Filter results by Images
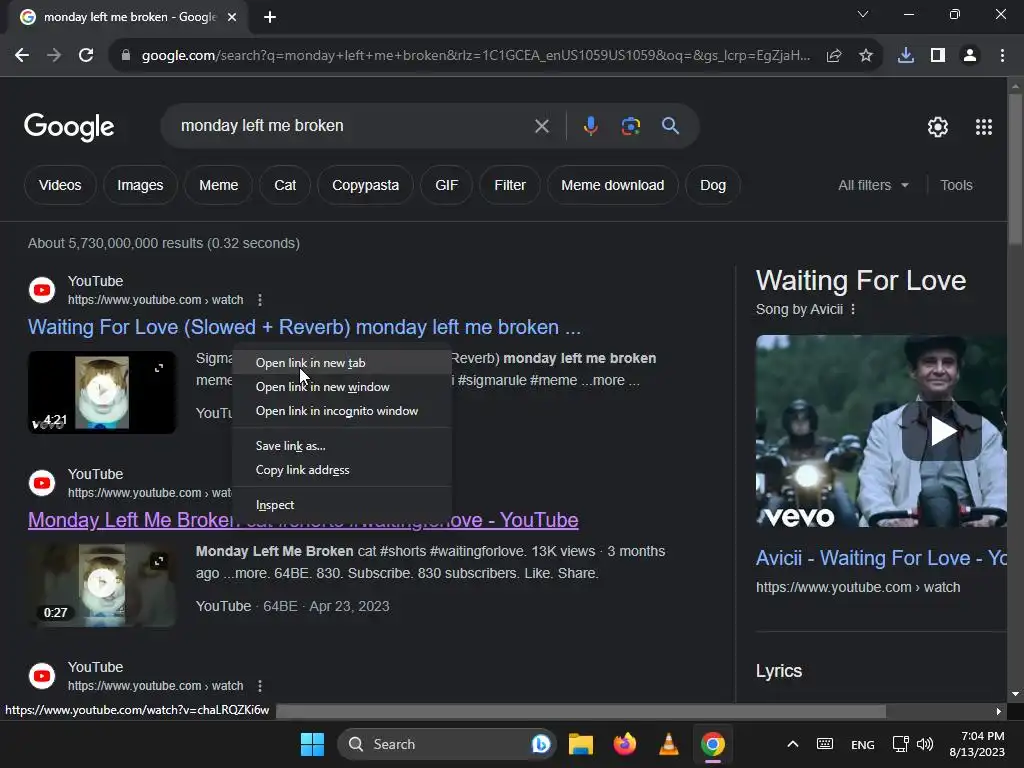The height and width of the screenshot is (768, 1024). tap(140, 185)
